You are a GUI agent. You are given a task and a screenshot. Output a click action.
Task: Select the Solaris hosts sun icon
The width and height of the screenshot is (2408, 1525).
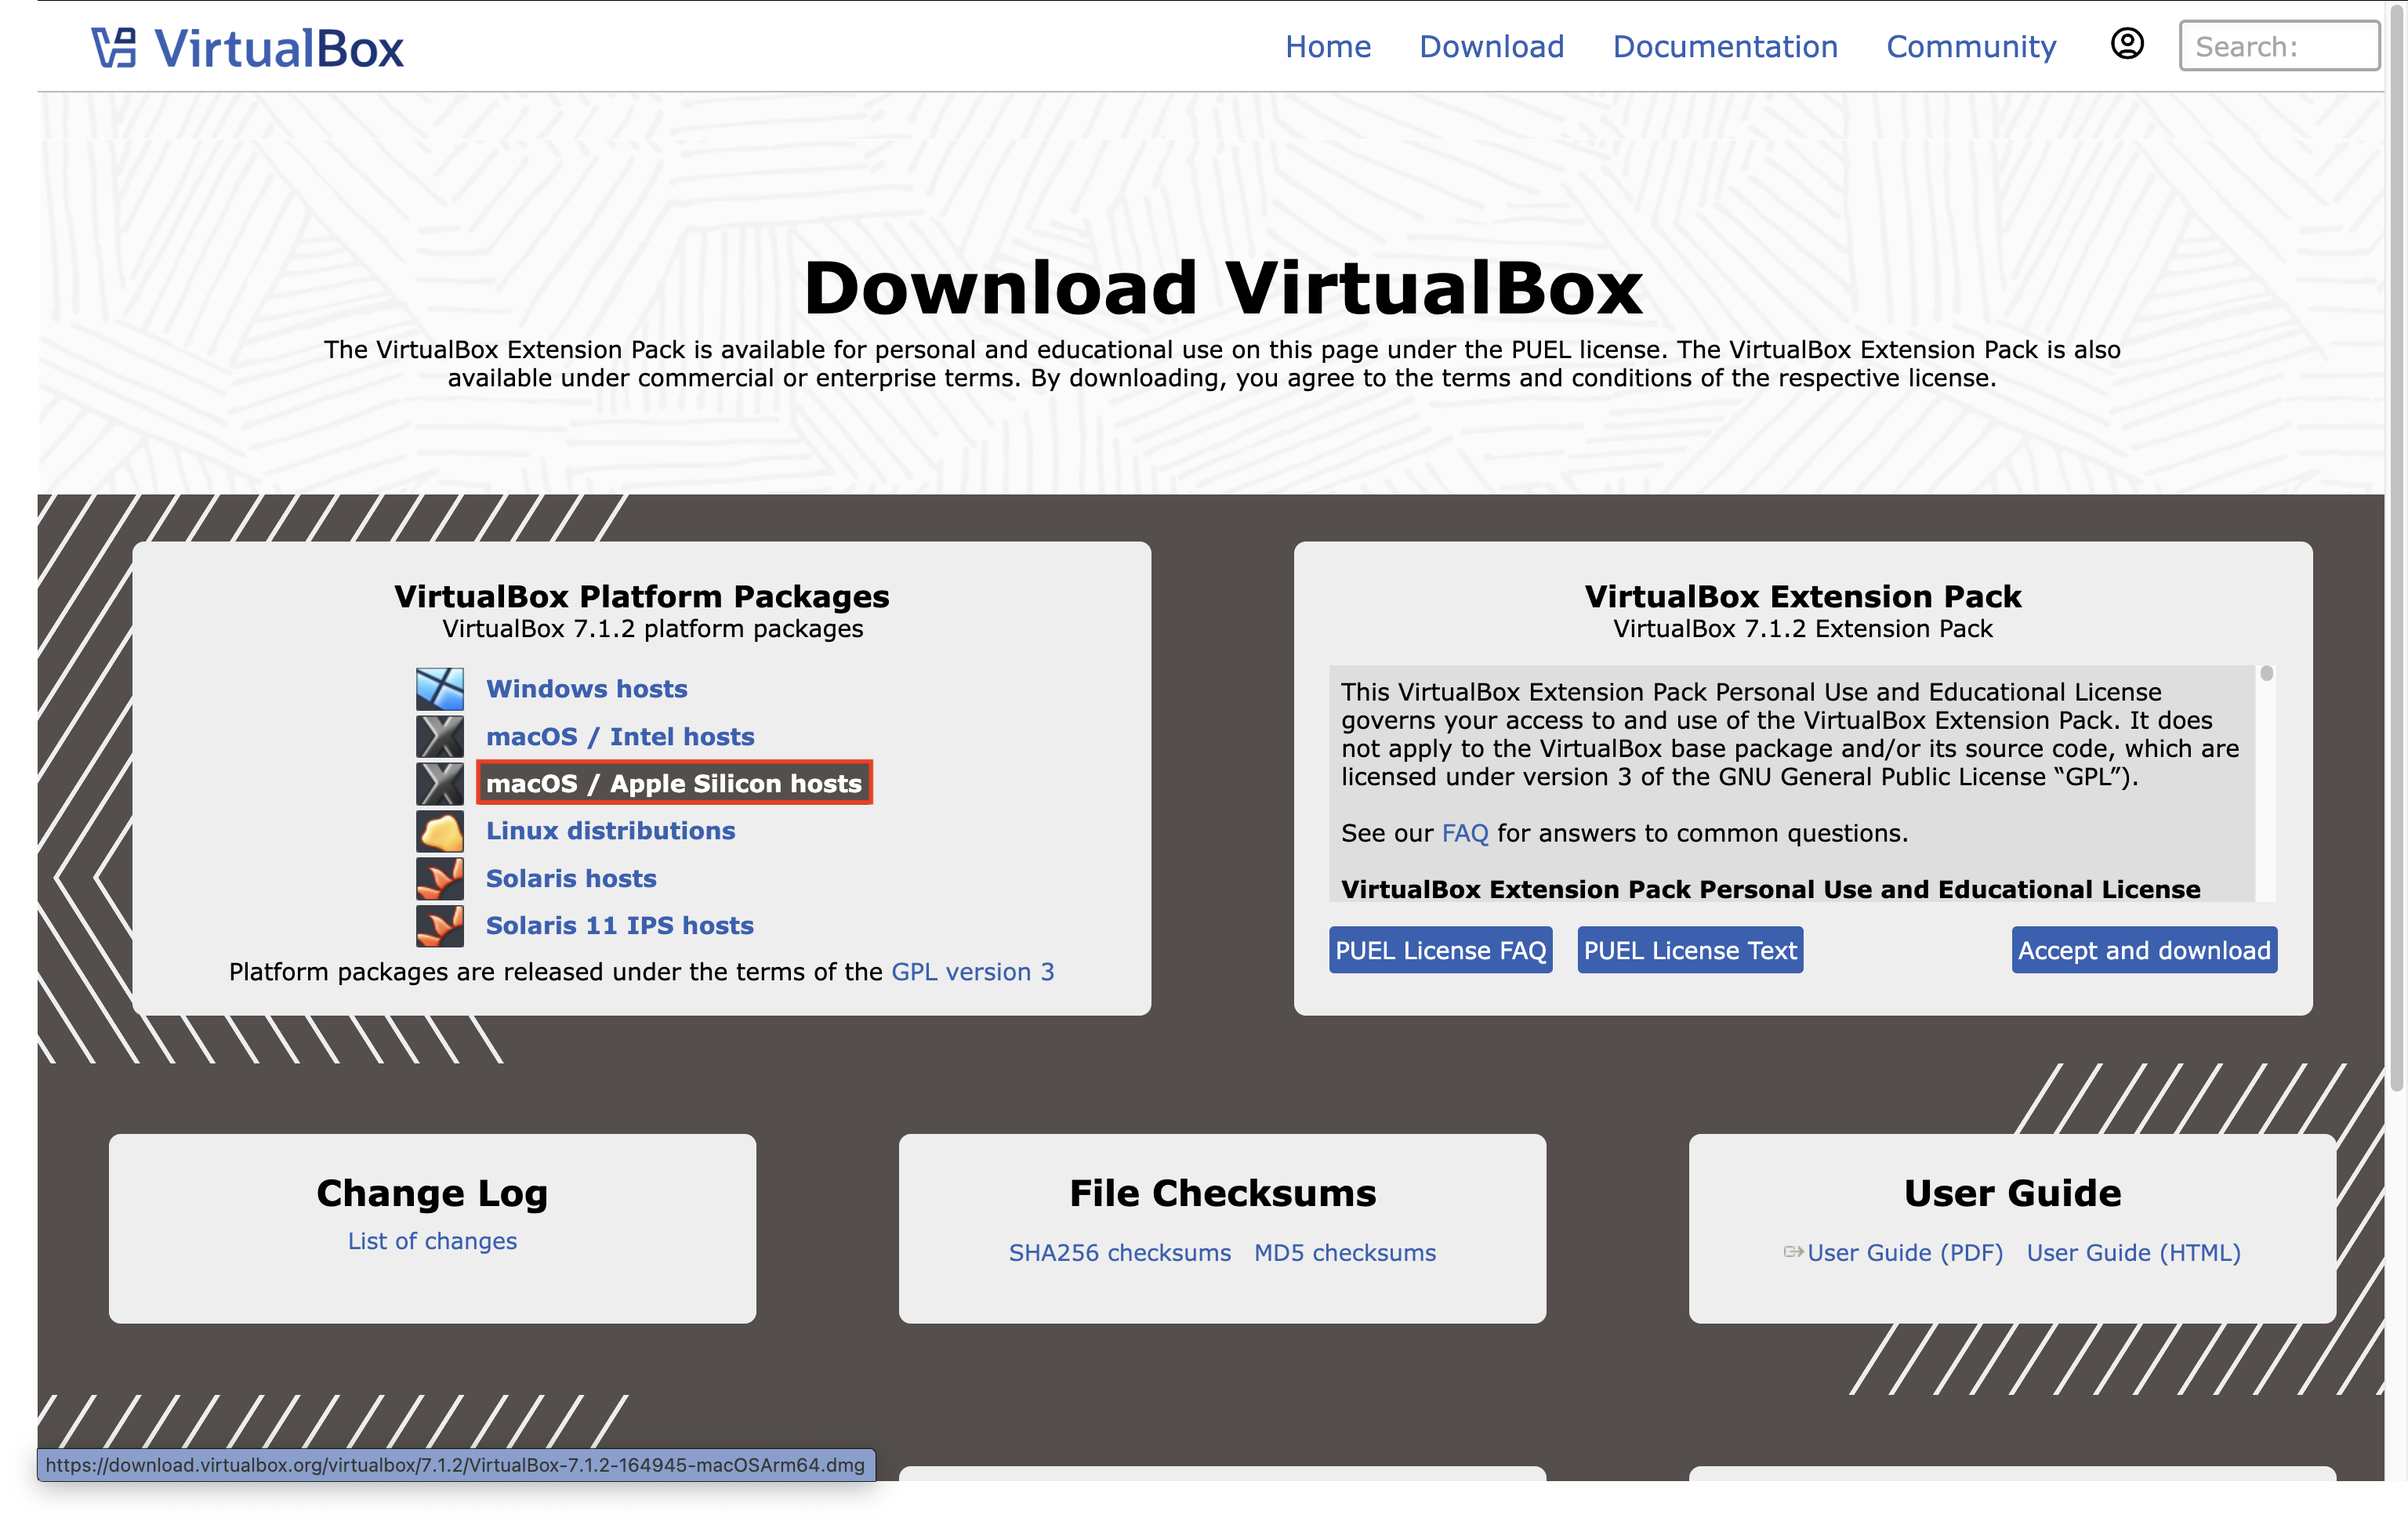click(440, 878)
